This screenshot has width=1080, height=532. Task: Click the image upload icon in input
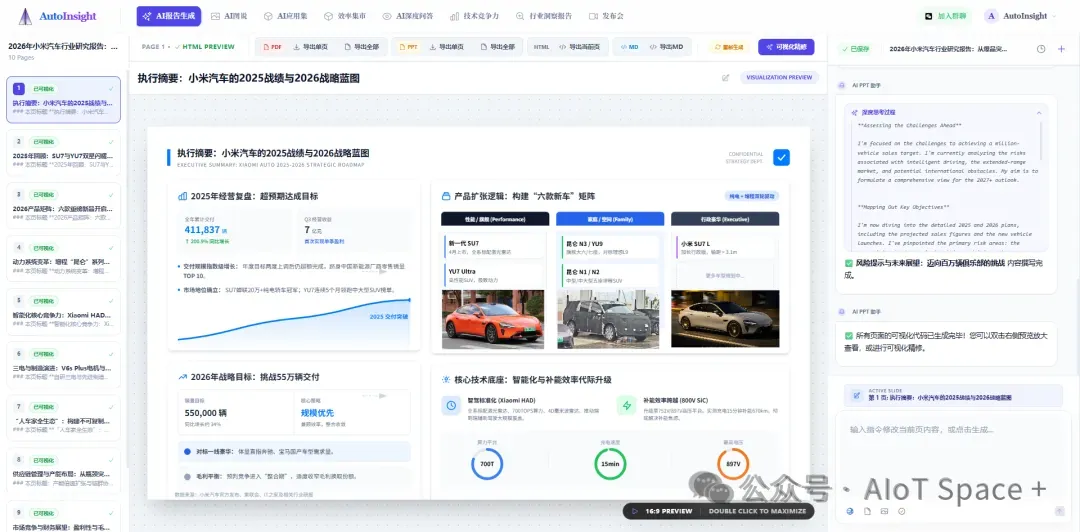(884, 511)
